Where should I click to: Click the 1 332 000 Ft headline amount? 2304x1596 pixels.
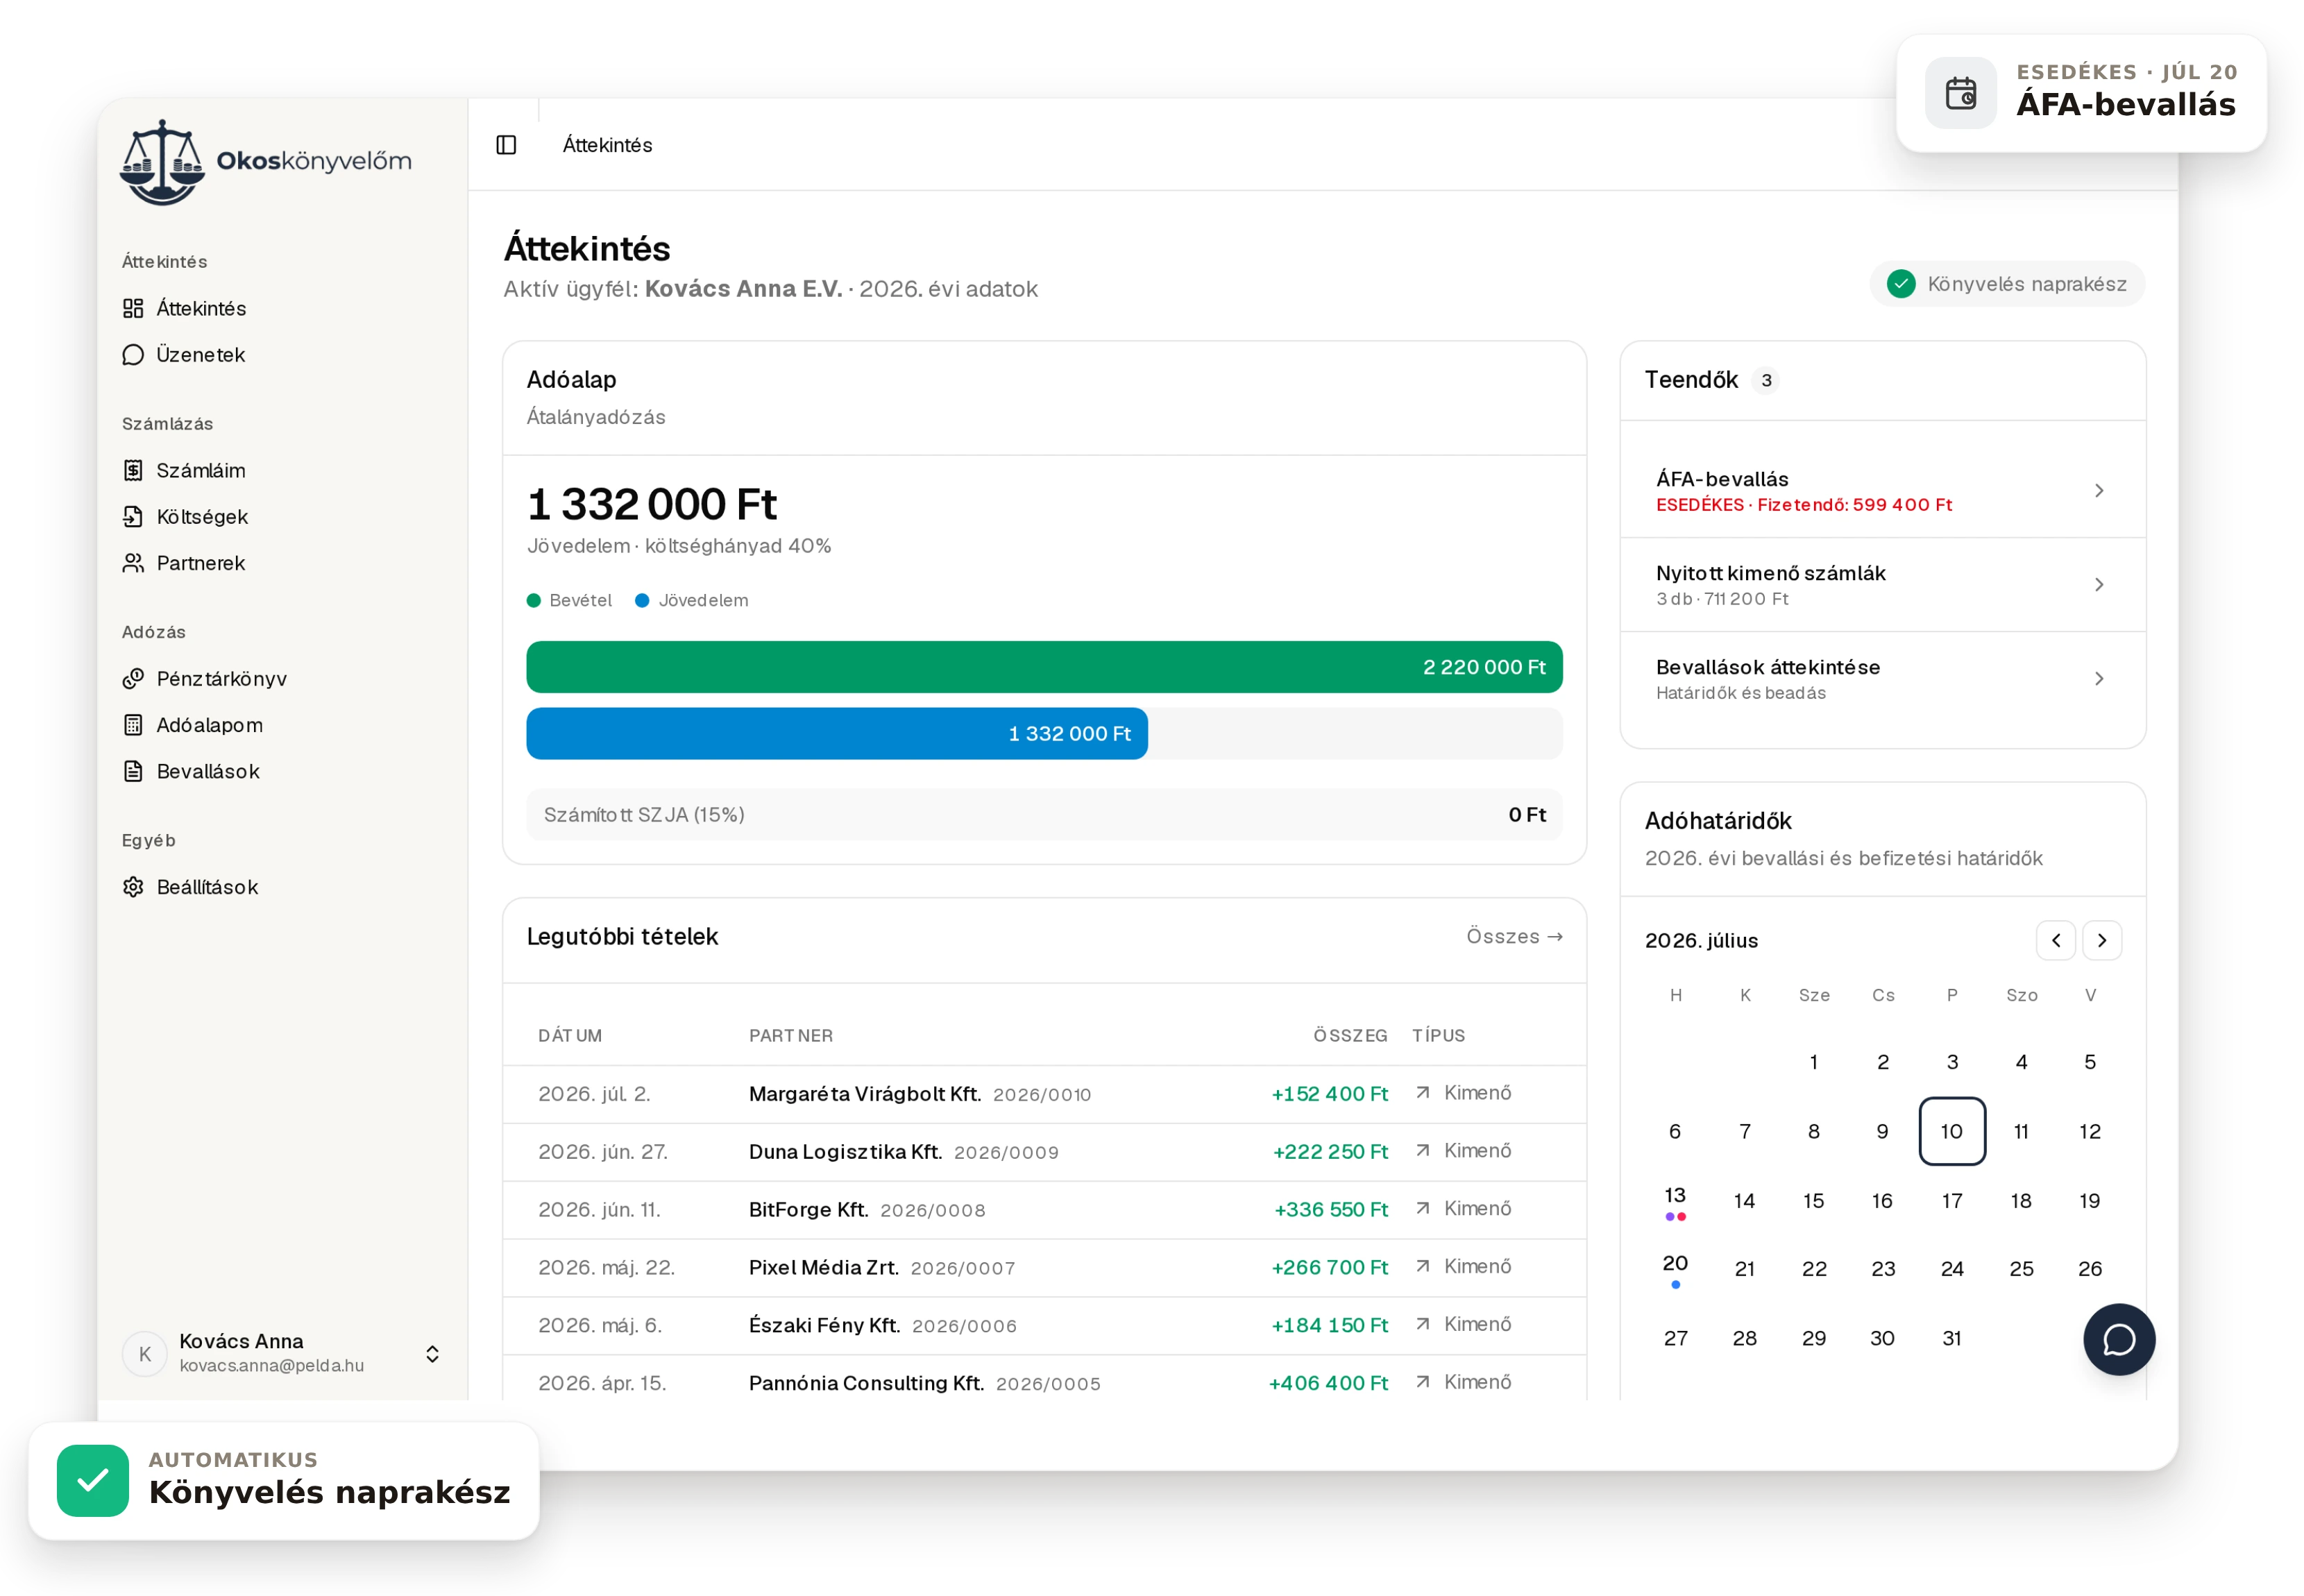[x=652, y=504]
